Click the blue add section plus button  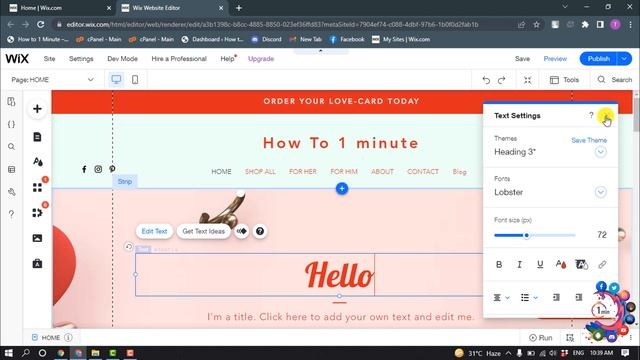(x=342, y=189)
